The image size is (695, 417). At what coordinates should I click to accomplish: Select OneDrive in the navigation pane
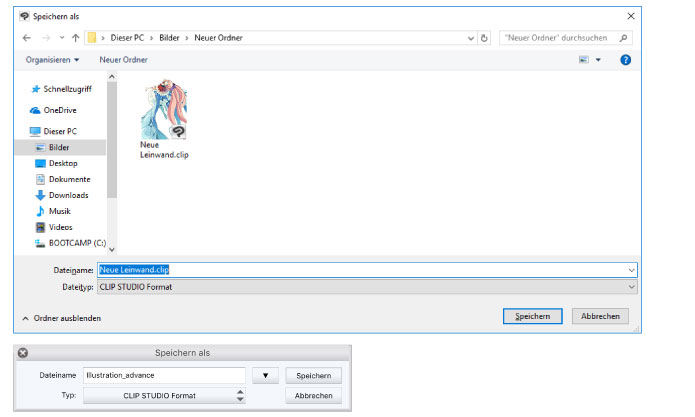coord(53,110)
